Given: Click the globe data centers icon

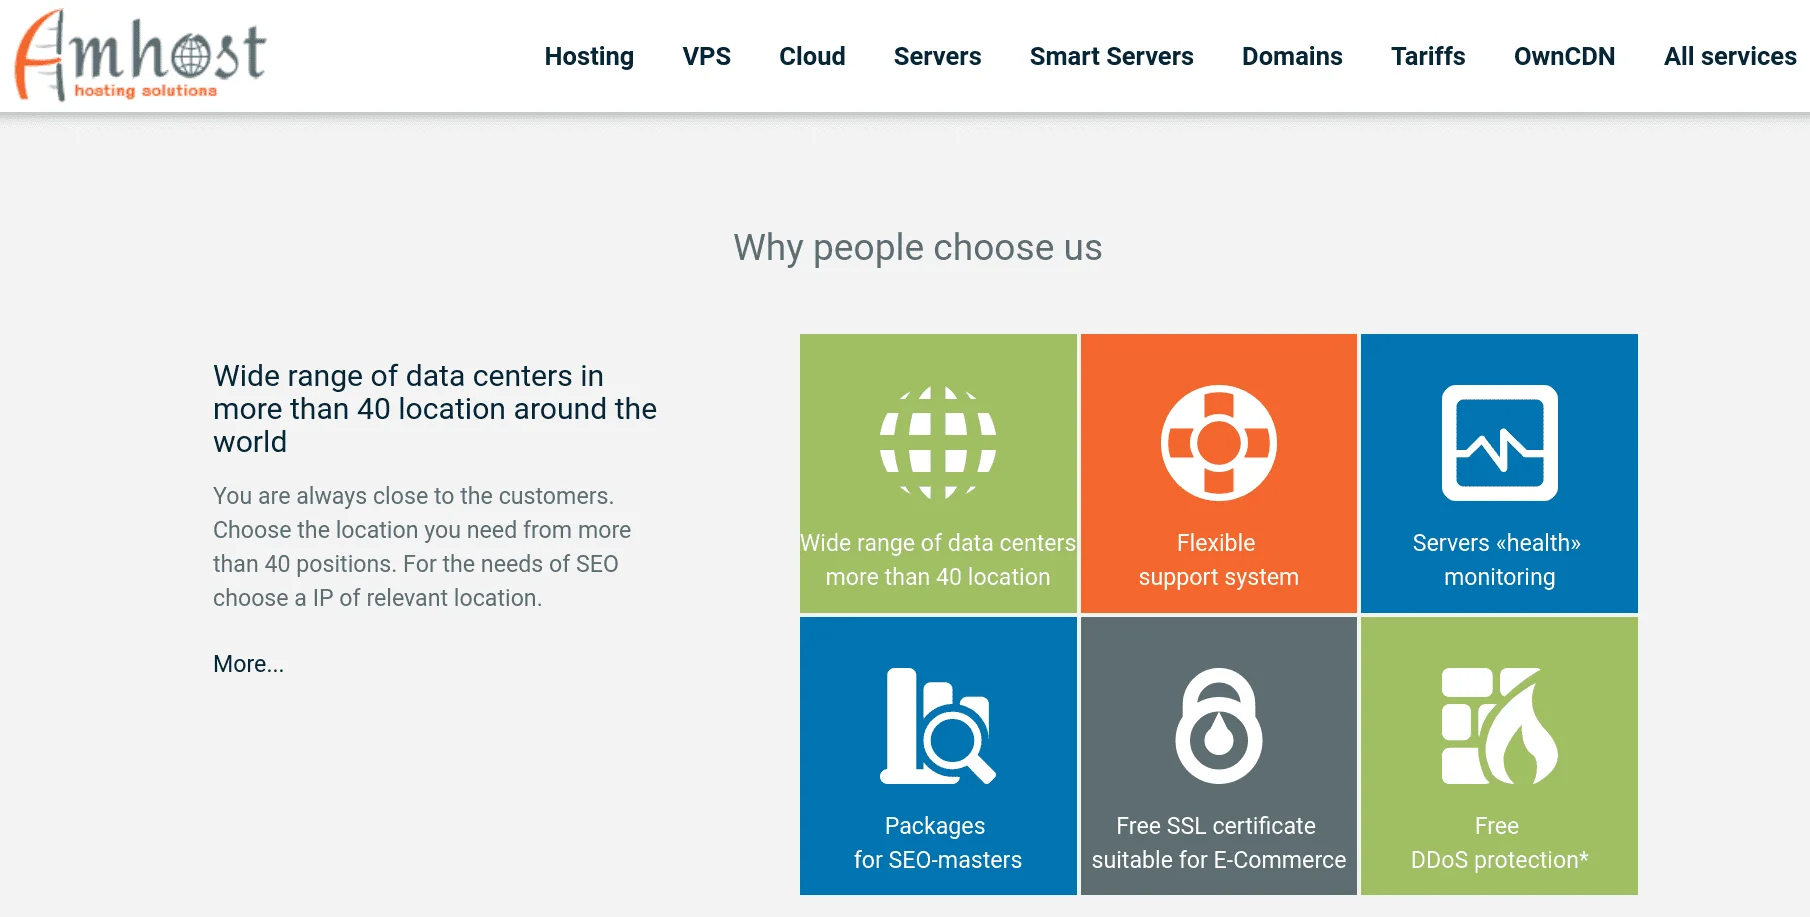Looking at the screenshot, I should (x=937, y=443).
